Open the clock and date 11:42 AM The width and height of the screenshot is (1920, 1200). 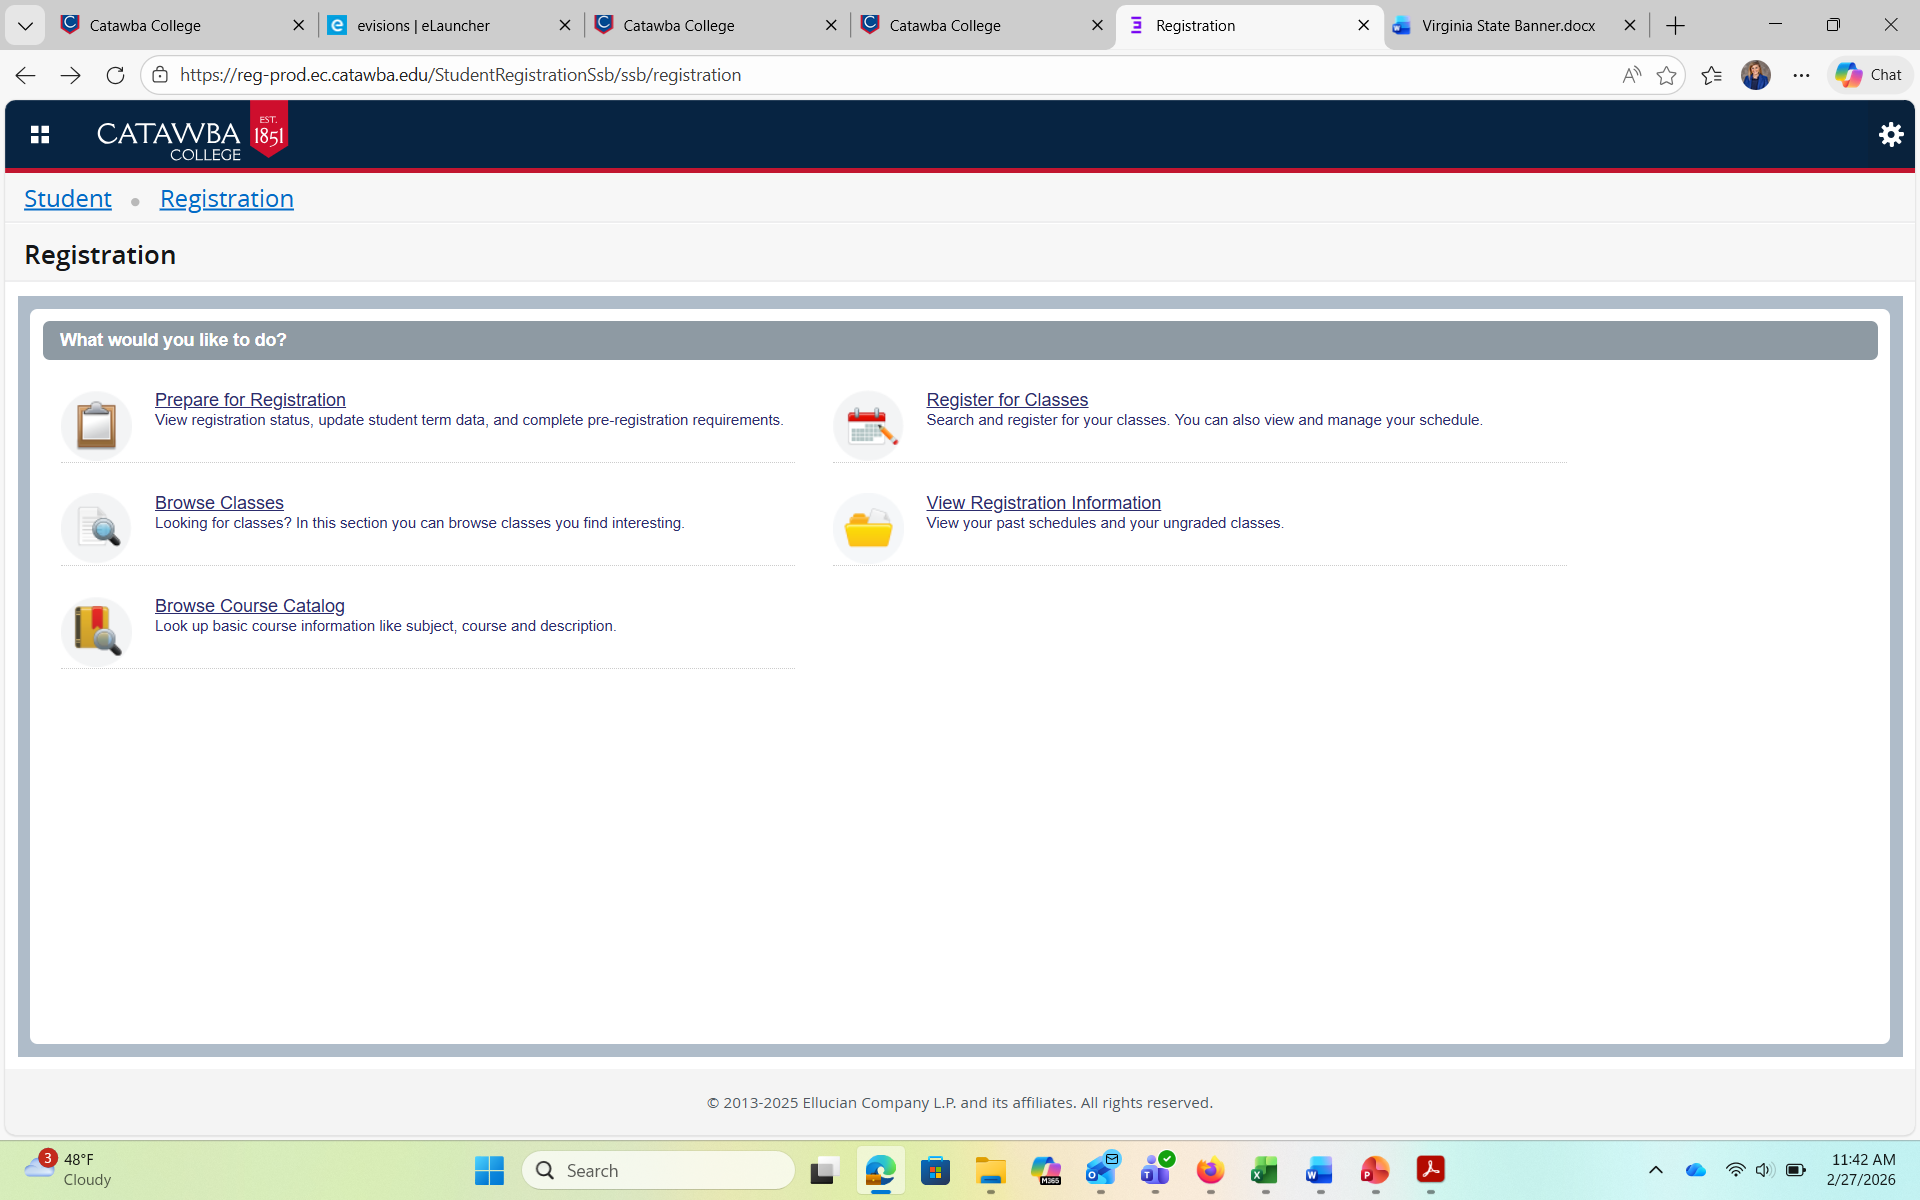click(x=1862, y=1170)
